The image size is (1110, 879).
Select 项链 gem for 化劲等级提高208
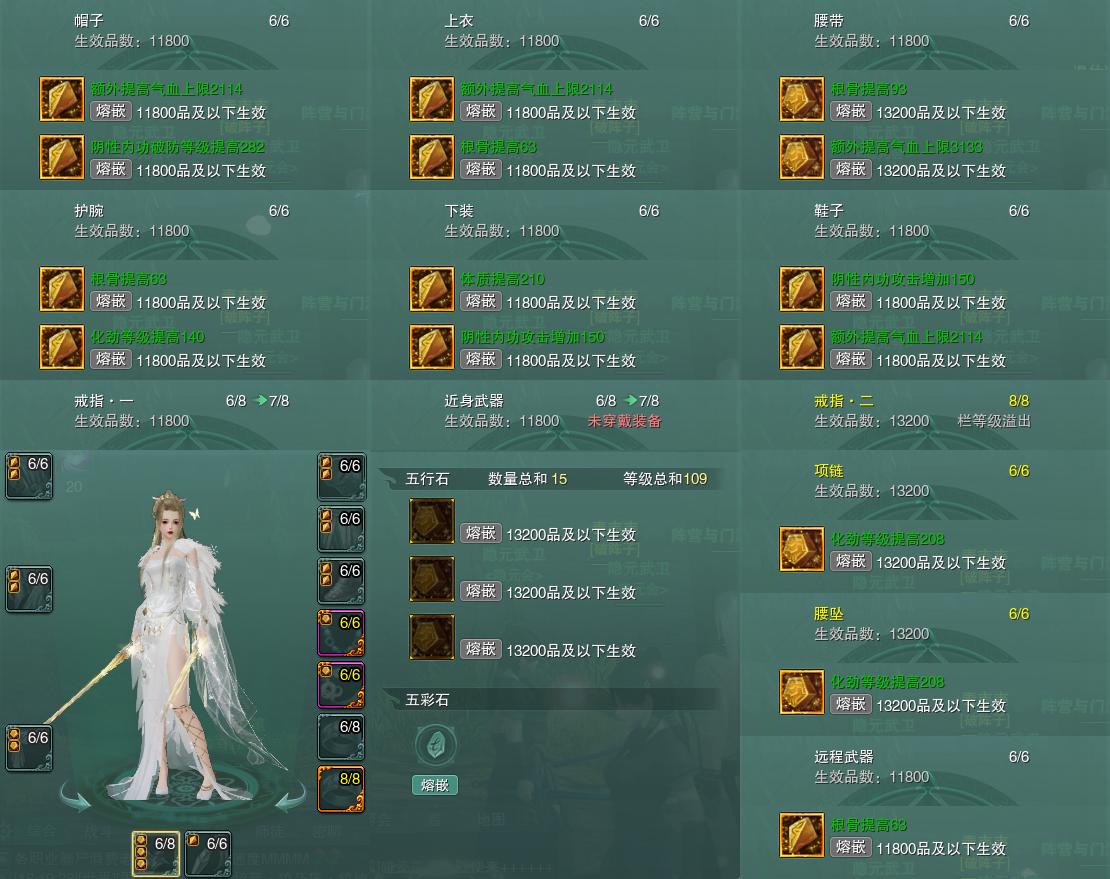(801, 548)
